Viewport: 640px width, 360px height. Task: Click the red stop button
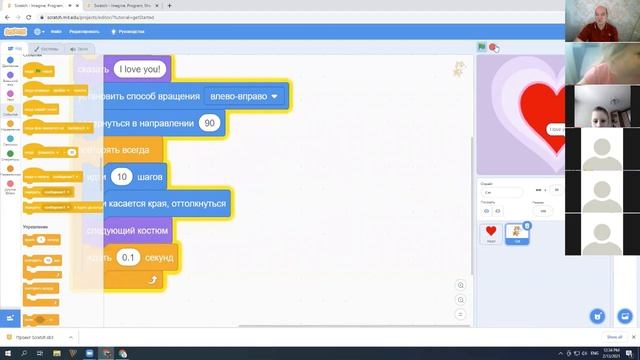tap(493, 47)
